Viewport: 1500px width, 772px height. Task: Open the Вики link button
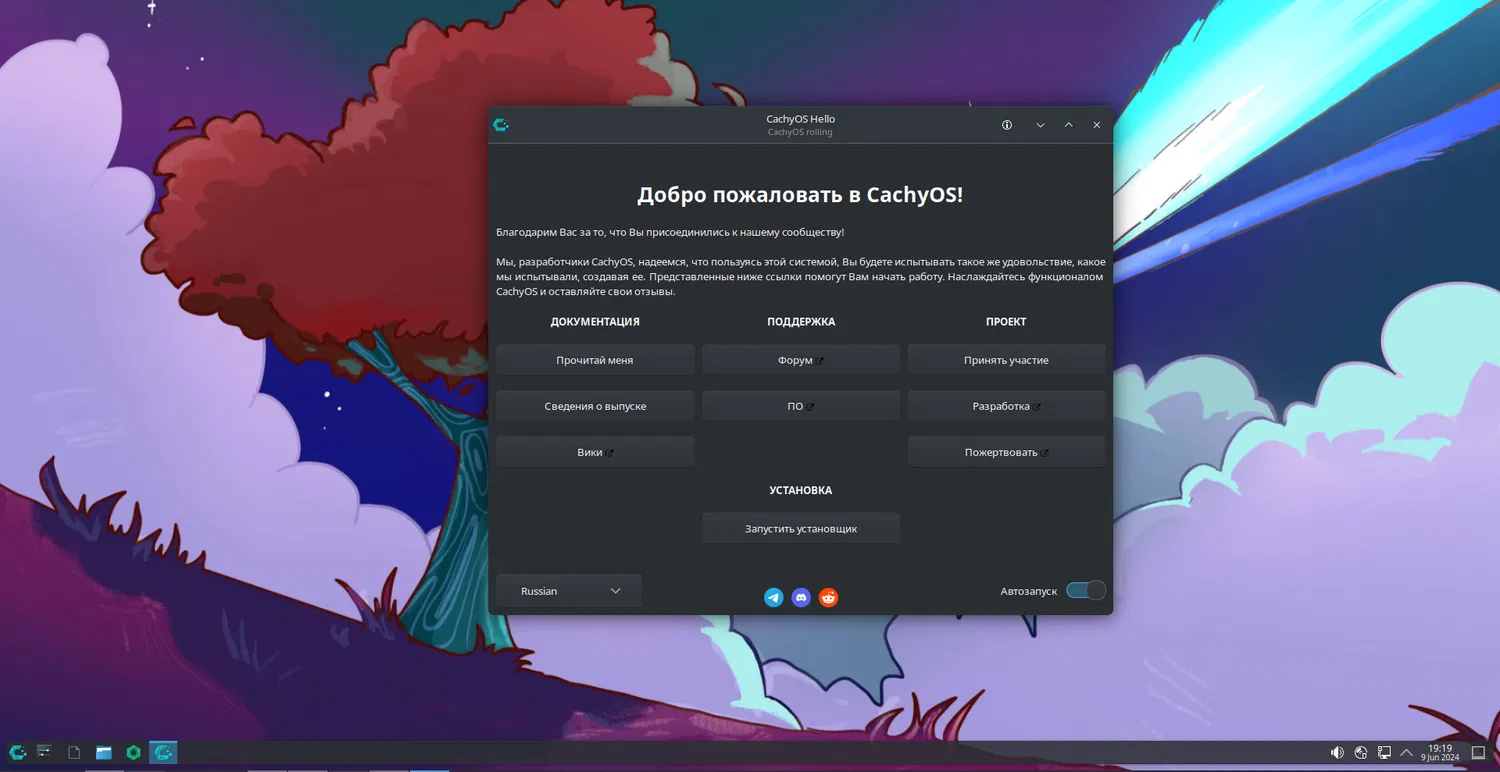point(595,452)
